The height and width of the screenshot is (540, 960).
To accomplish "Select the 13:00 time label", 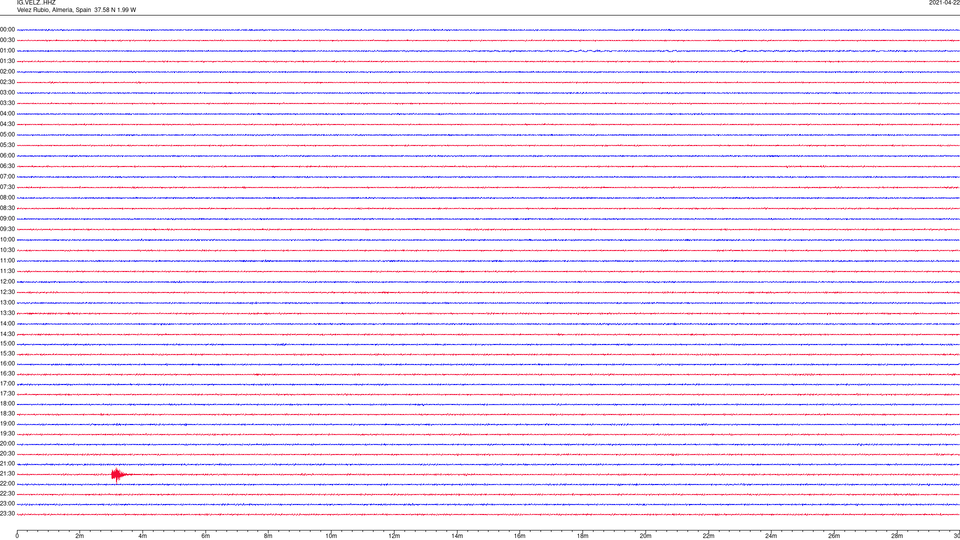I will click(x=7, y=302).
